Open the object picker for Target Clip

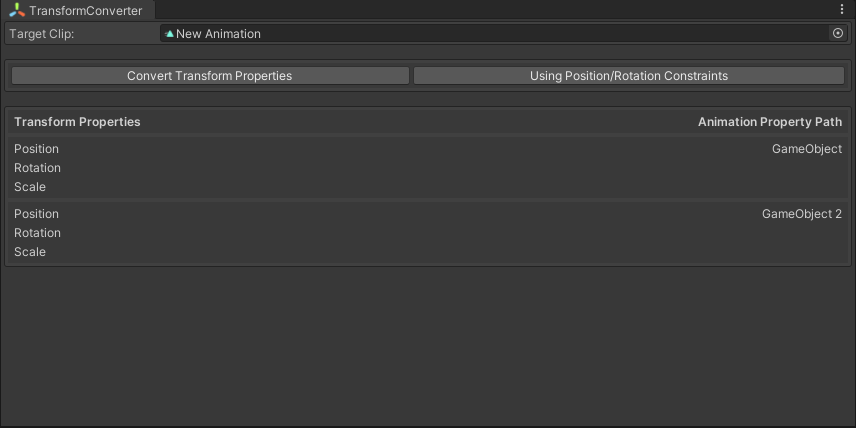click(838, 33)
